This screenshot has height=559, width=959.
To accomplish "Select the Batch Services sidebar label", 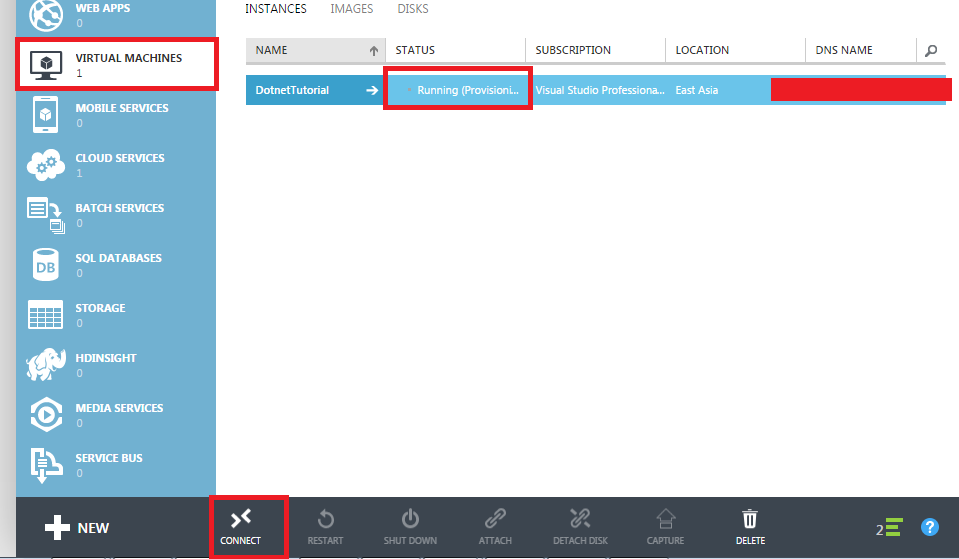I will click(x=119, y=208).
